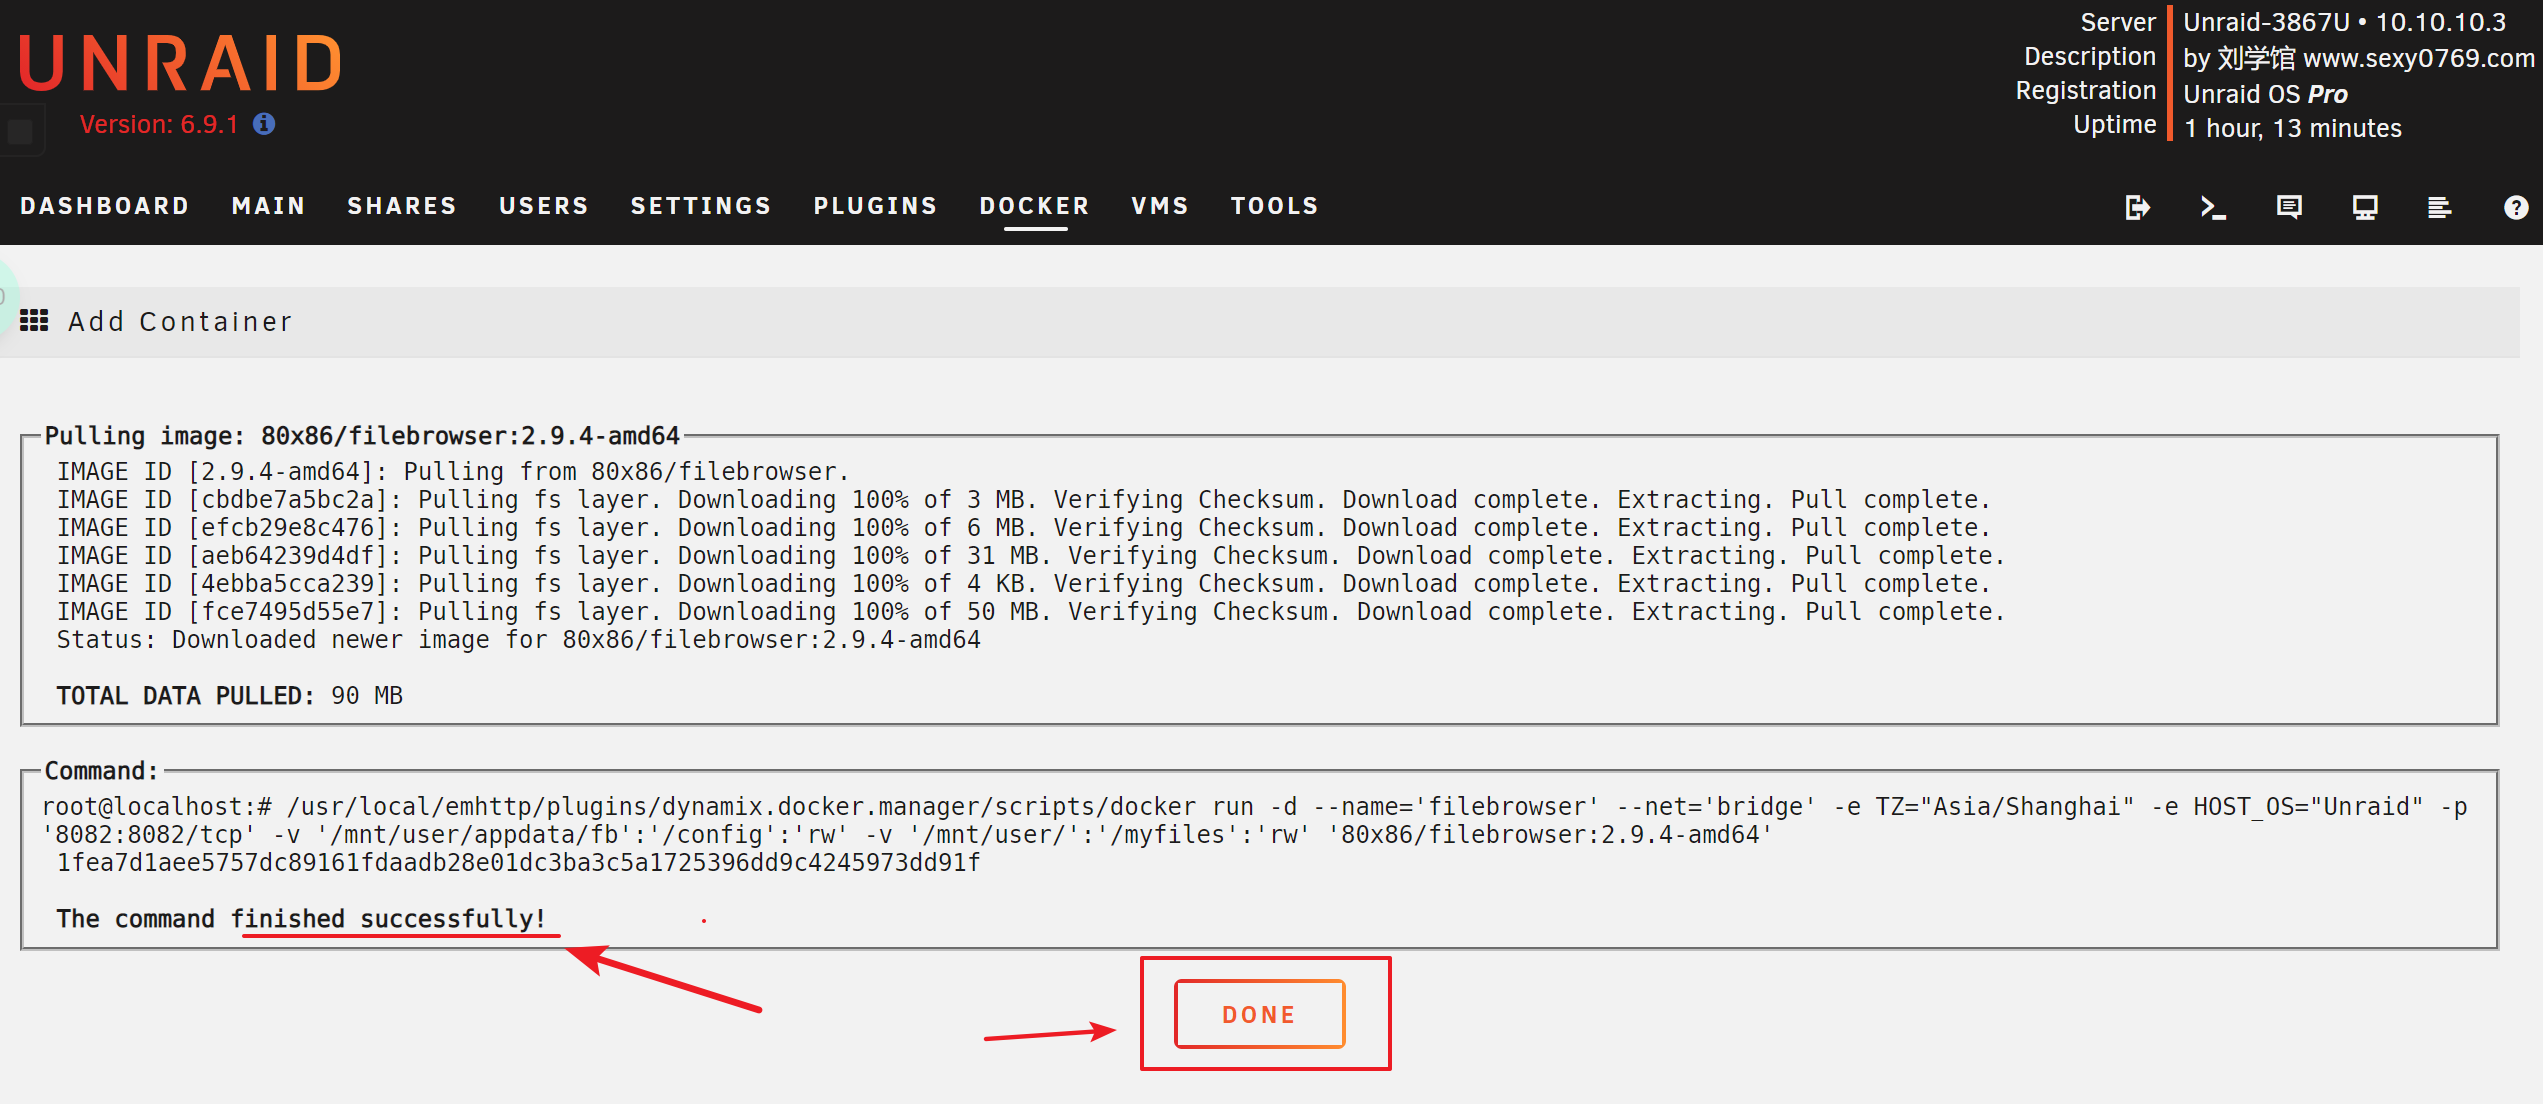The height and width of the screenshot is (1104, 2543).
Task: Click 'The command finished successfully!' message
Action: (x=301, y=918)
